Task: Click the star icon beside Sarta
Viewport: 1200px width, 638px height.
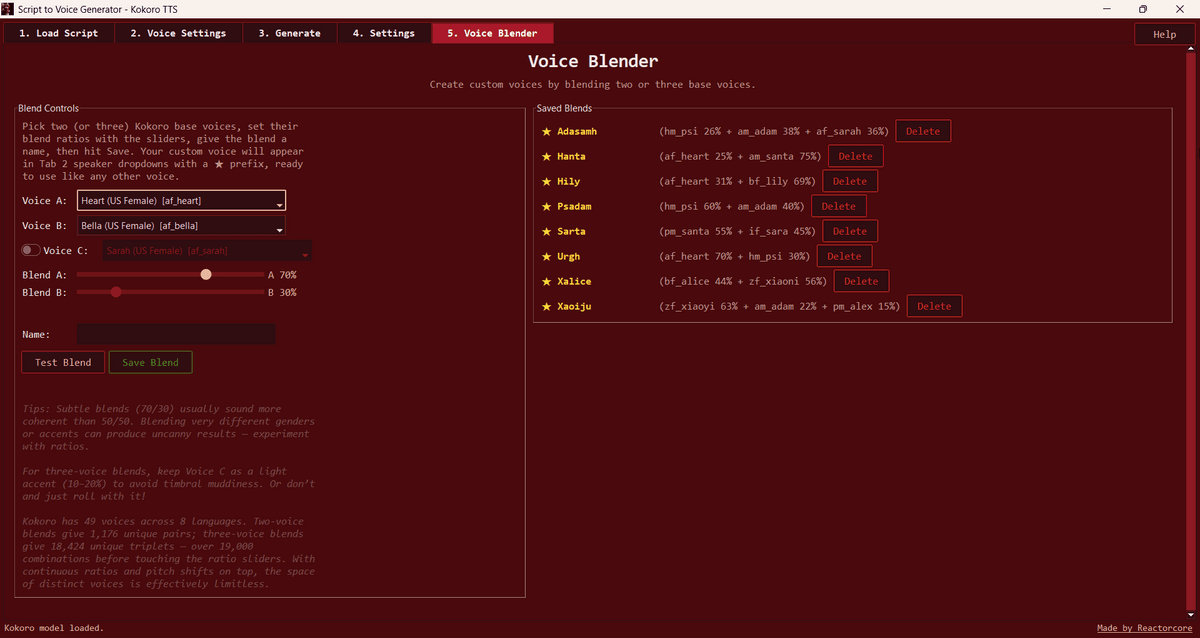Action: tap(546, 231)
